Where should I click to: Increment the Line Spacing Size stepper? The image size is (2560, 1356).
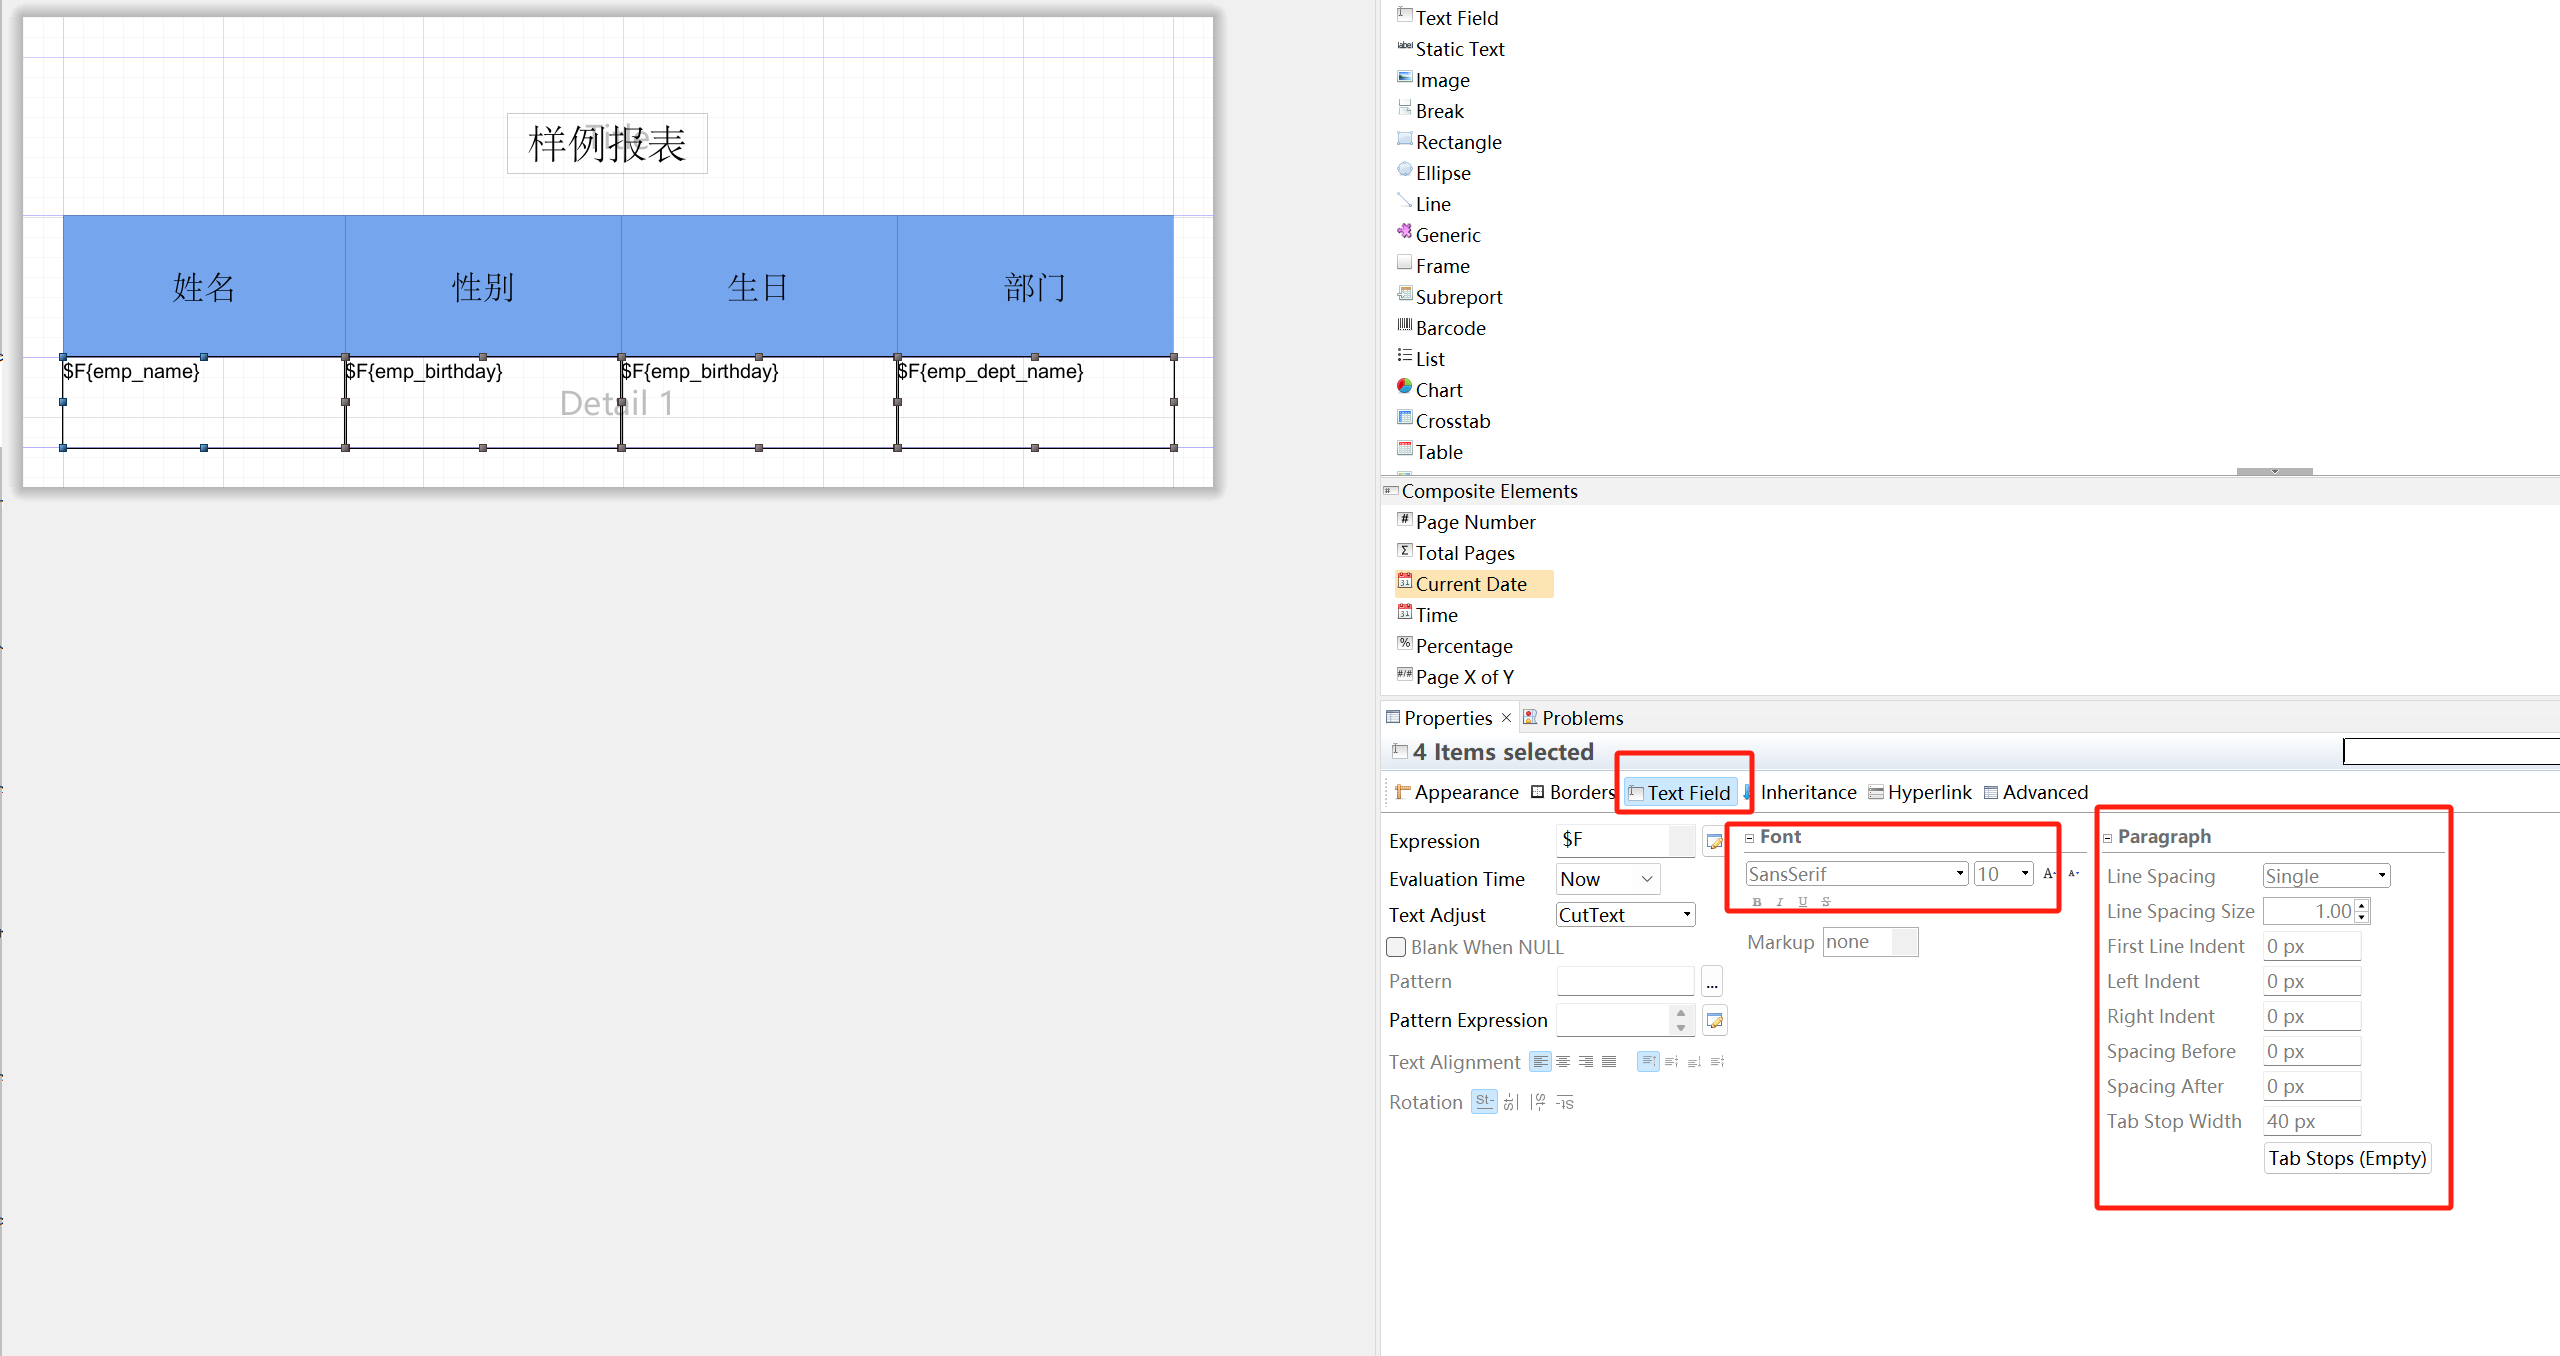point(2362,906)
